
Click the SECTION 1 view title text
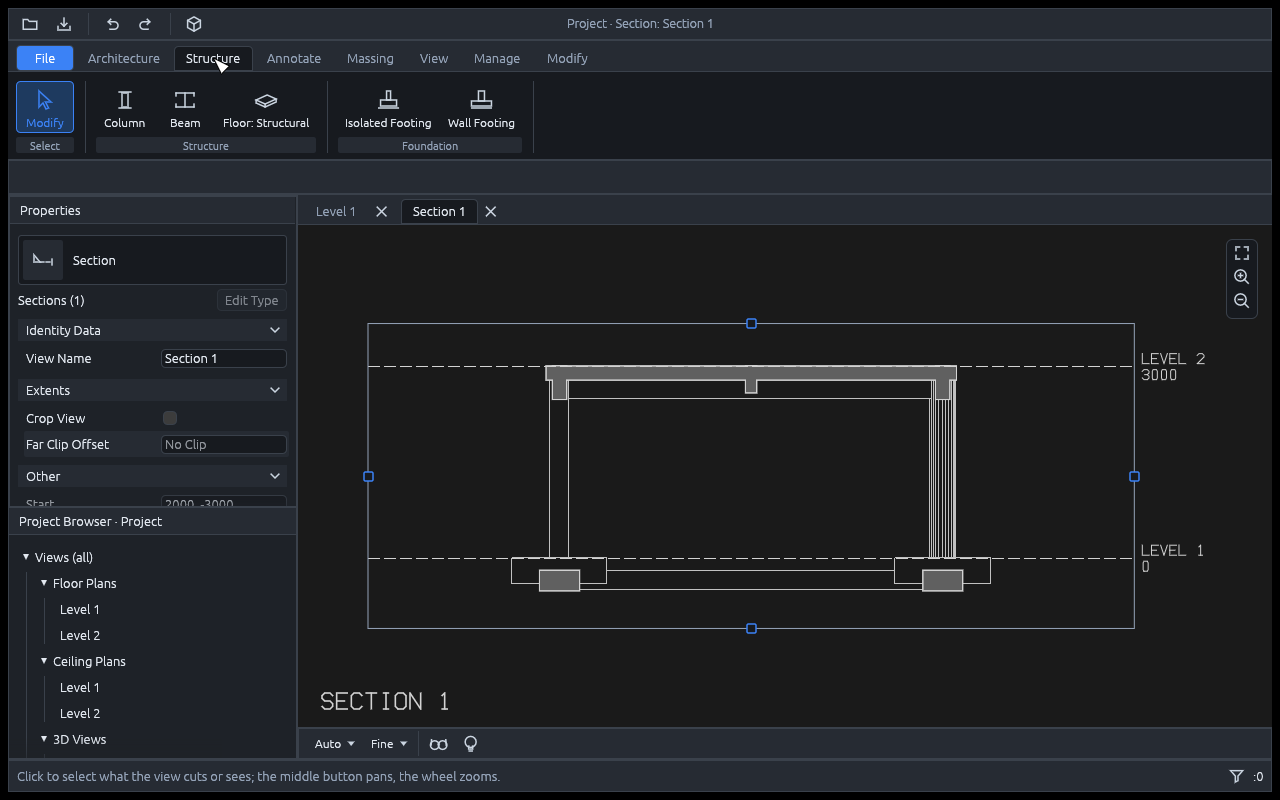[385, 701]
